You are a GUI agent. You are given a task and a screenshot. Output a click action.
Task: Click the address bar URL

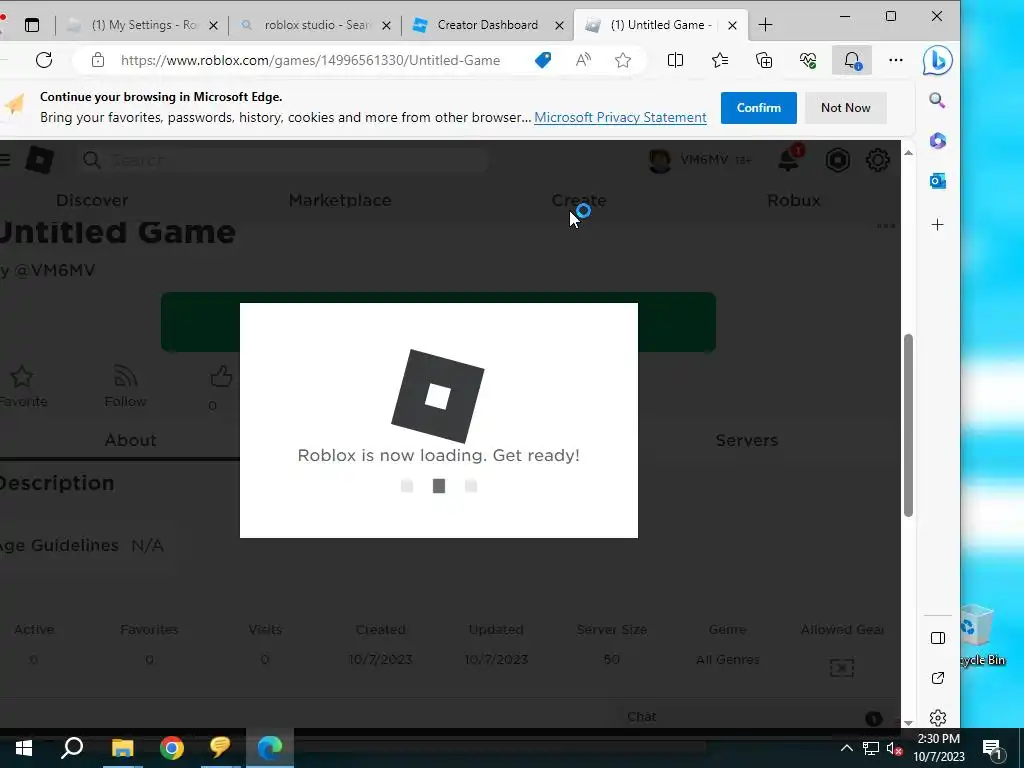310,60
